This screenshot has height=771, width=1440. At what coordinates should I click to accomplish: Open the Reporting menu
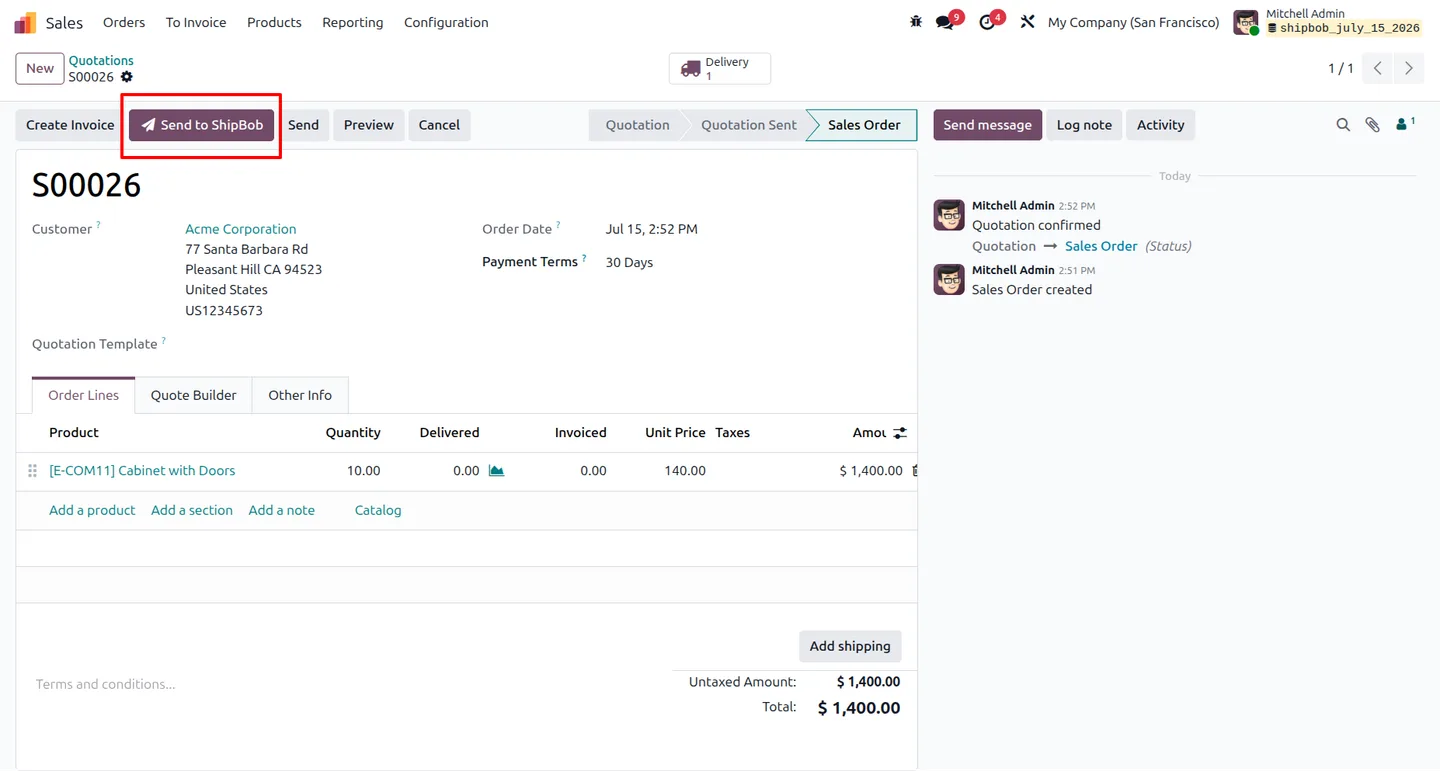point(352,22)
